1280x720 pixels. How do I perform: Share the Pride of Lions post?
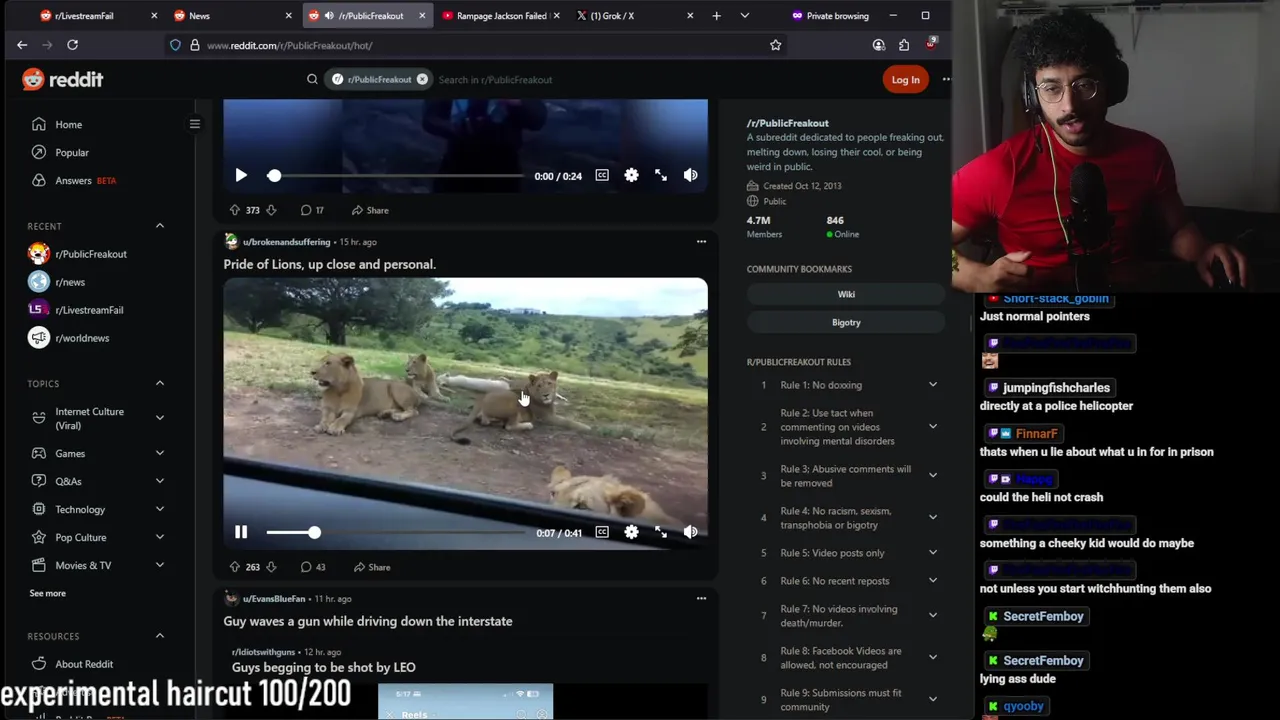372,567
